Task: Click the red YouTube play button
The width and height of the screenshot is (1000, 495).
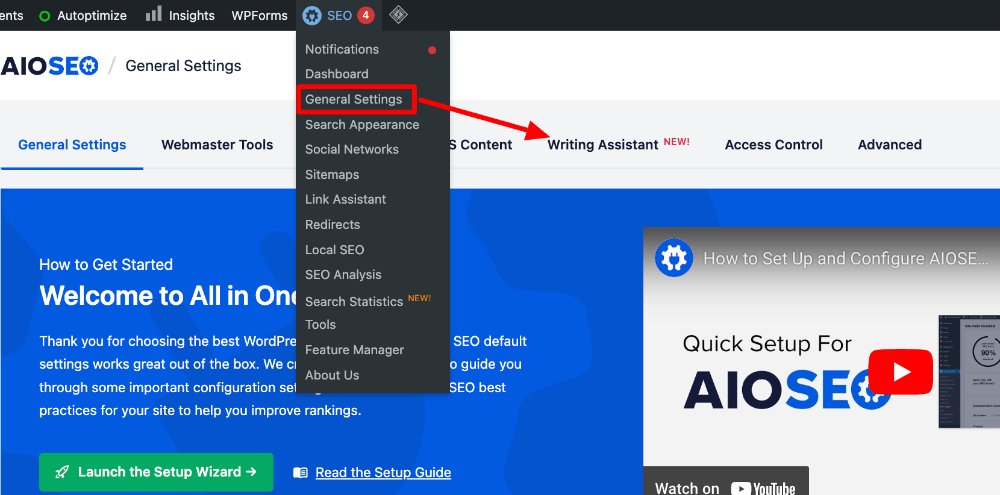Action: (901, 372)
